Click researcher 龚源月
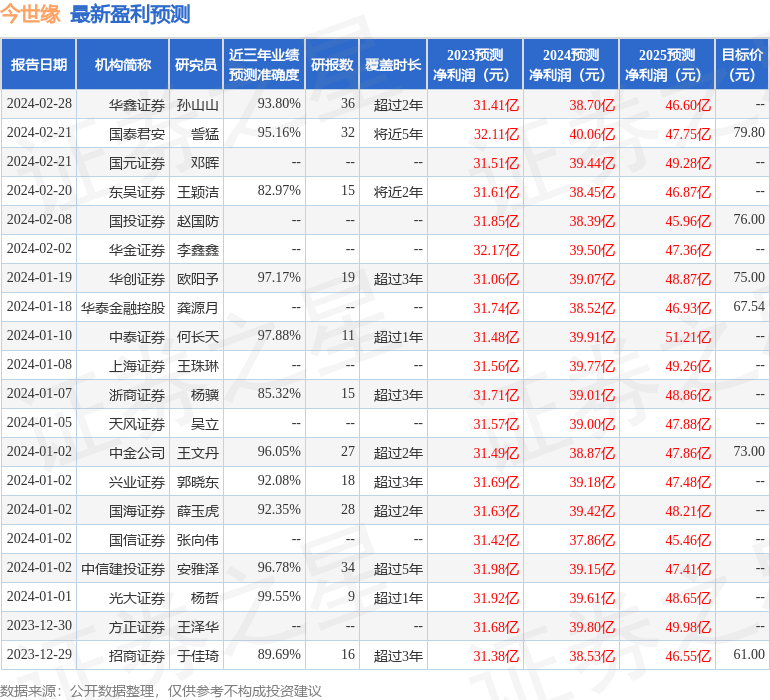The height and width of the screenshot is (700, 770). [198, 308]
